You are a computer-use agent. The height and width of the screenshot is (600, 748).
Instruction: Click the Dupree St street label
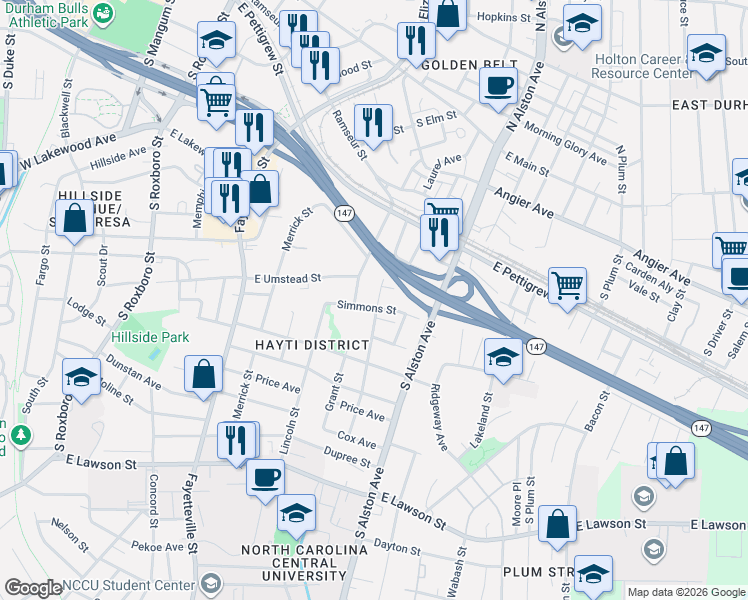tap(347, 457)
